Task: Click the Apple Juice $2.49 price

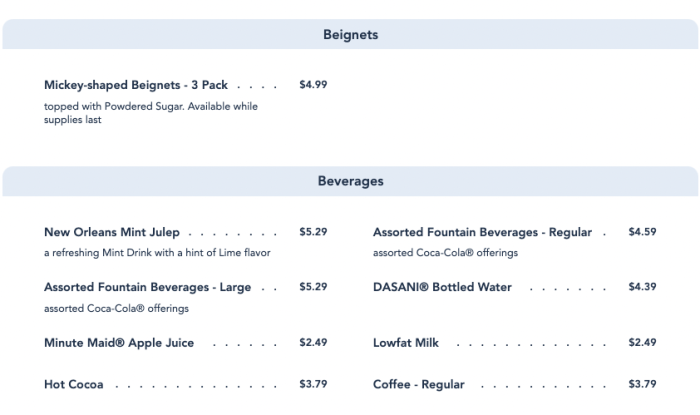Action: (x=313, y=342)
